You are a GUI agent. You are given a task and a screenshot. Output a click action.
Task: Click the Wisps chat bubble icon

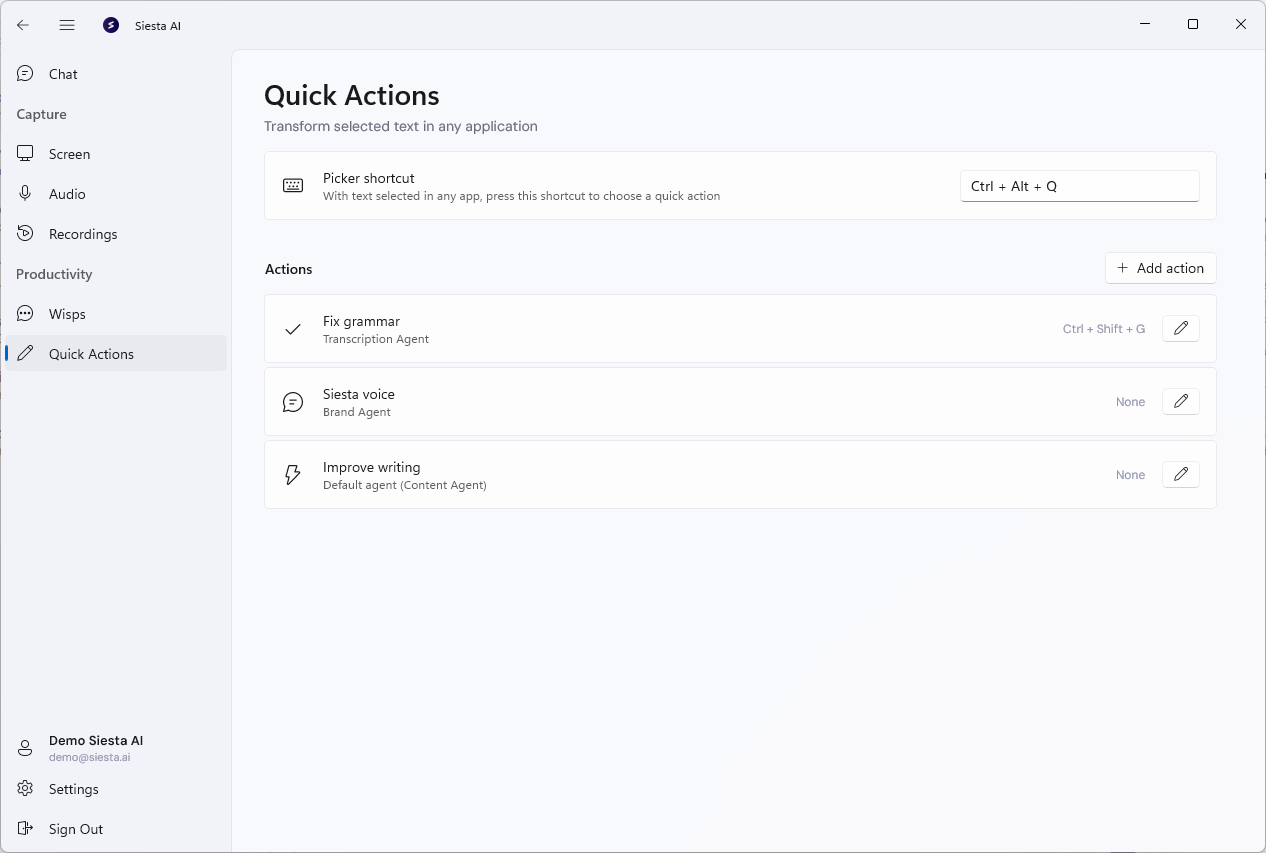tap(25, 314)
